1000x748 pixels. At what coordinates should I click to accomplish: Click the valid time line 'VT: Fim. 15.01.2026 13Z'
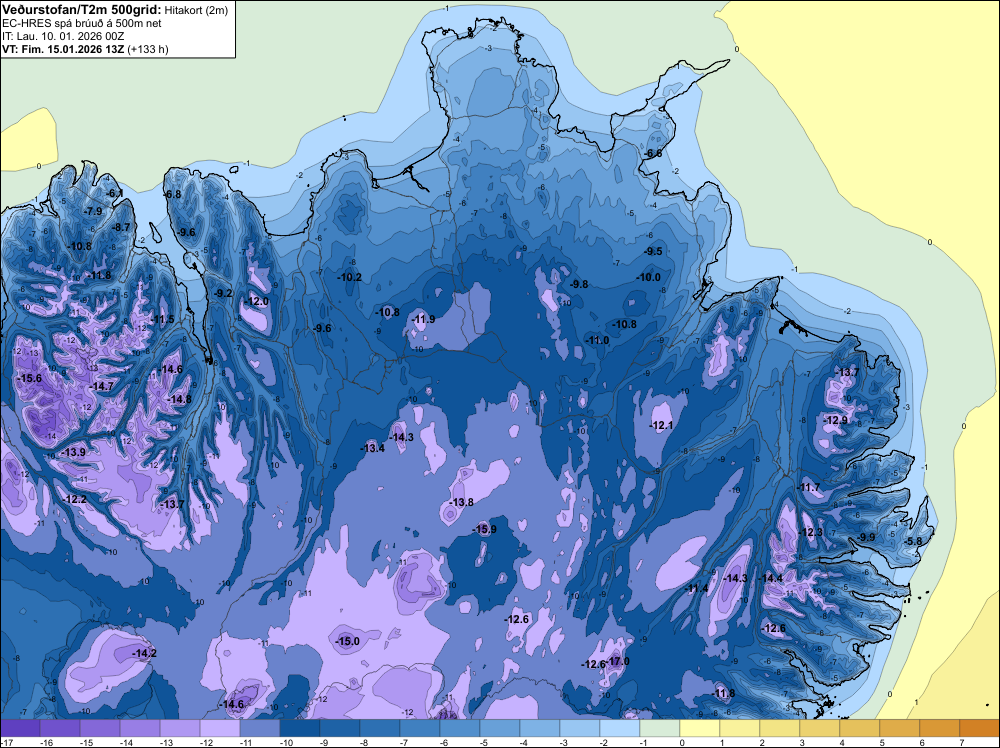pos(63,49)
